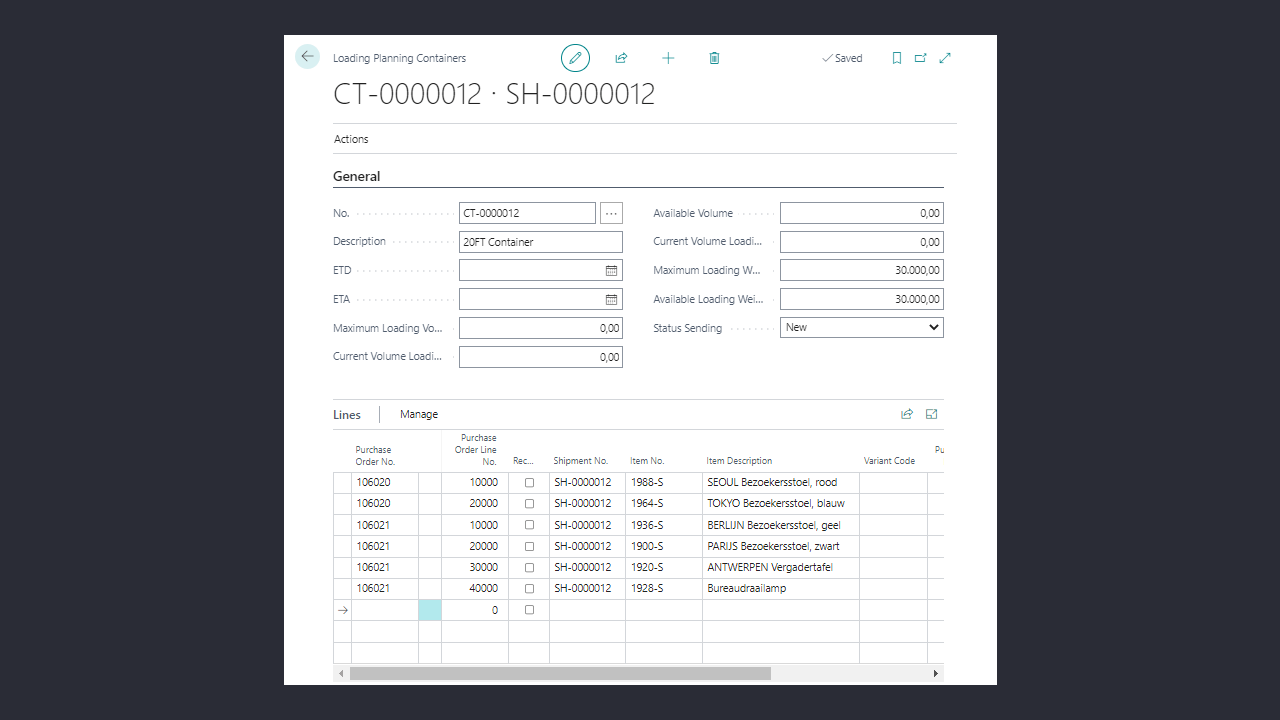The width and height of the screenshot is (1280, 720).
Task: Check the box in BERLIJN Bezoekersstoel row
Action: click(x=529, y=525)
